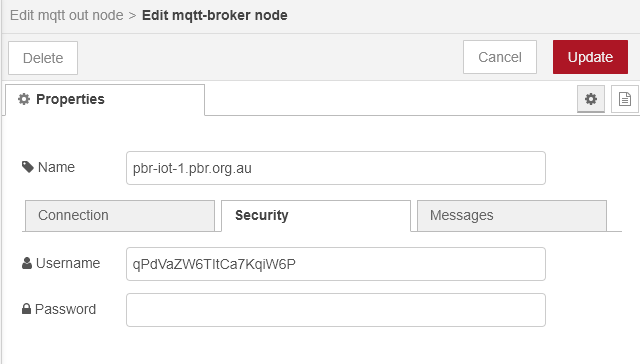Click the Properties gear icon

click(24, 99)
